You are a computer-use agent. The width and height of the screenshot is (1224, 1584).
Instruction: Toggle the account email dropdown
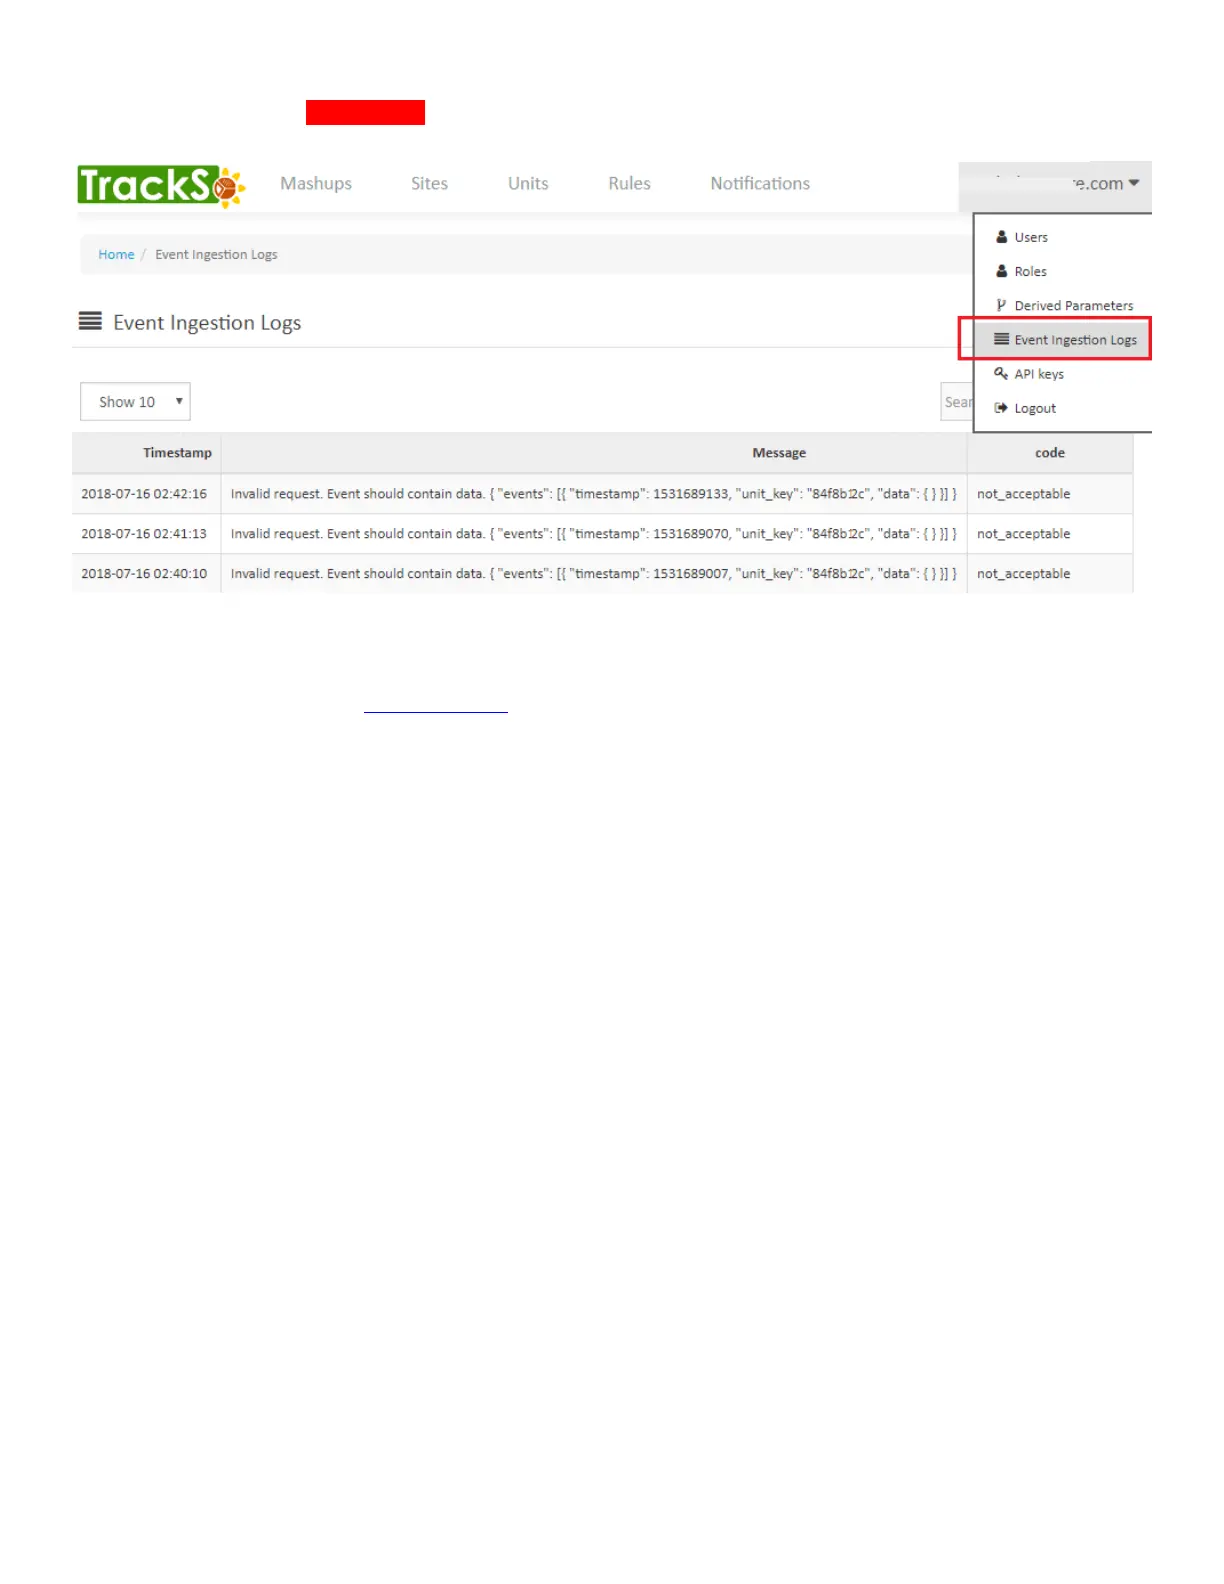coord(1055,185)
